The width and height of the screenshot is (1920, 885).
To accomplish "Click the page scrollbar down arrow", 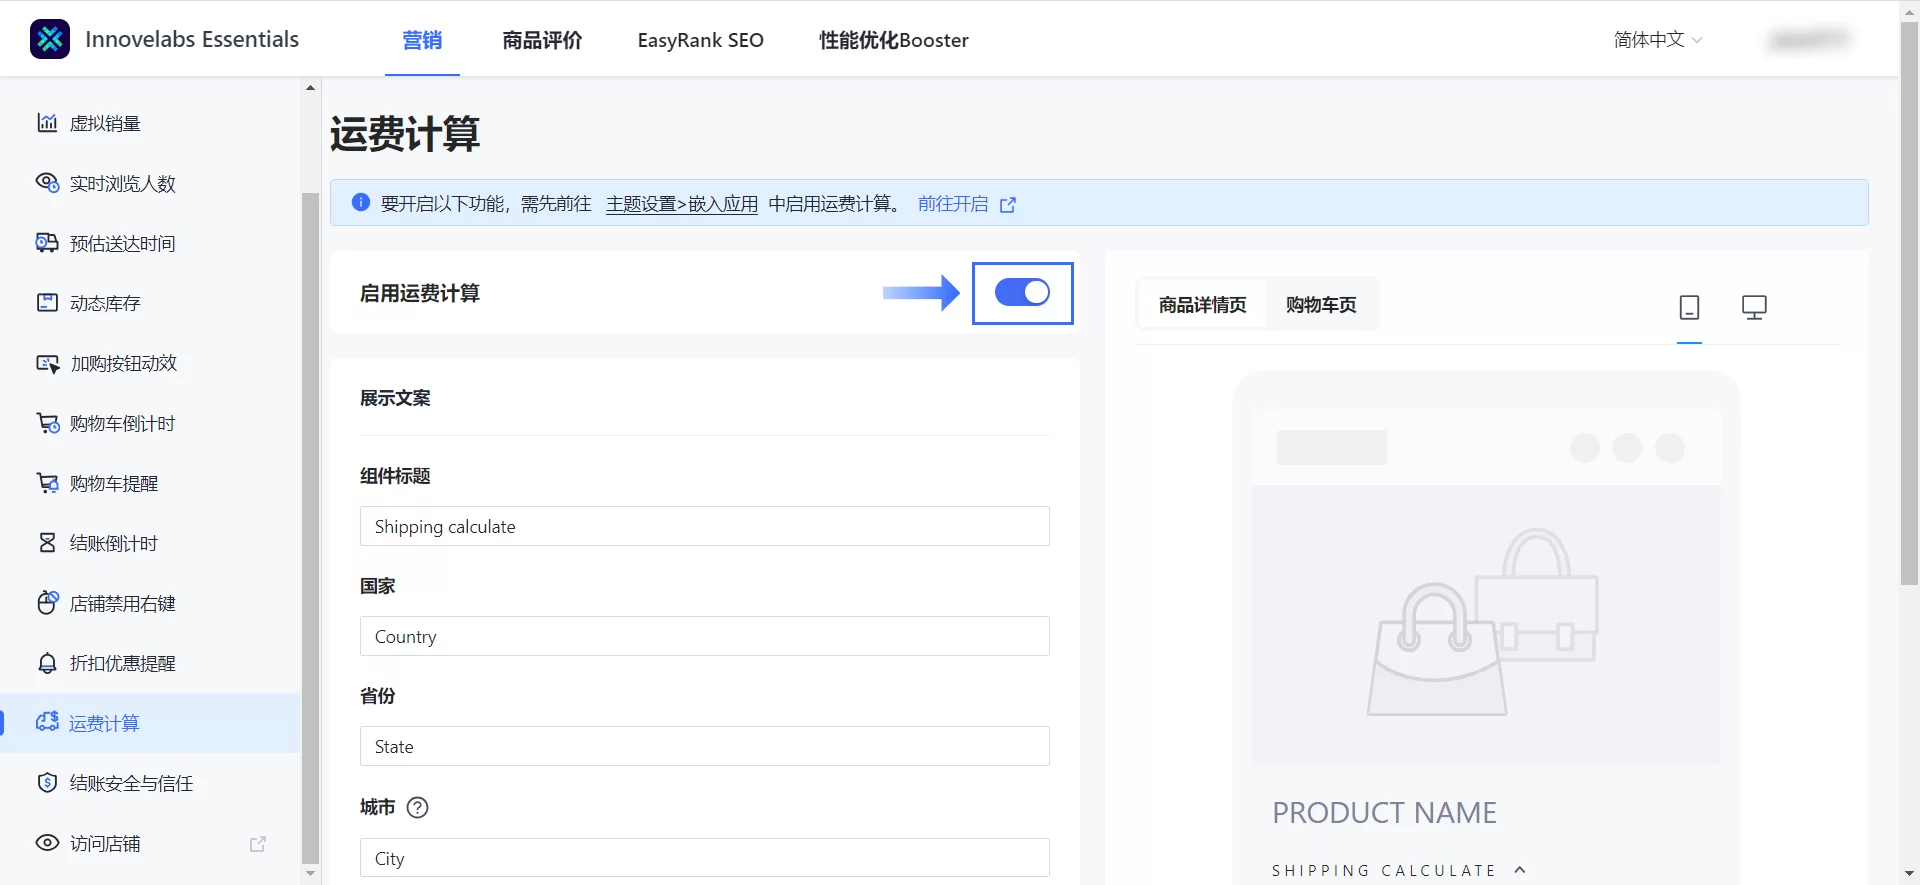I will (x=1909, y=874).
